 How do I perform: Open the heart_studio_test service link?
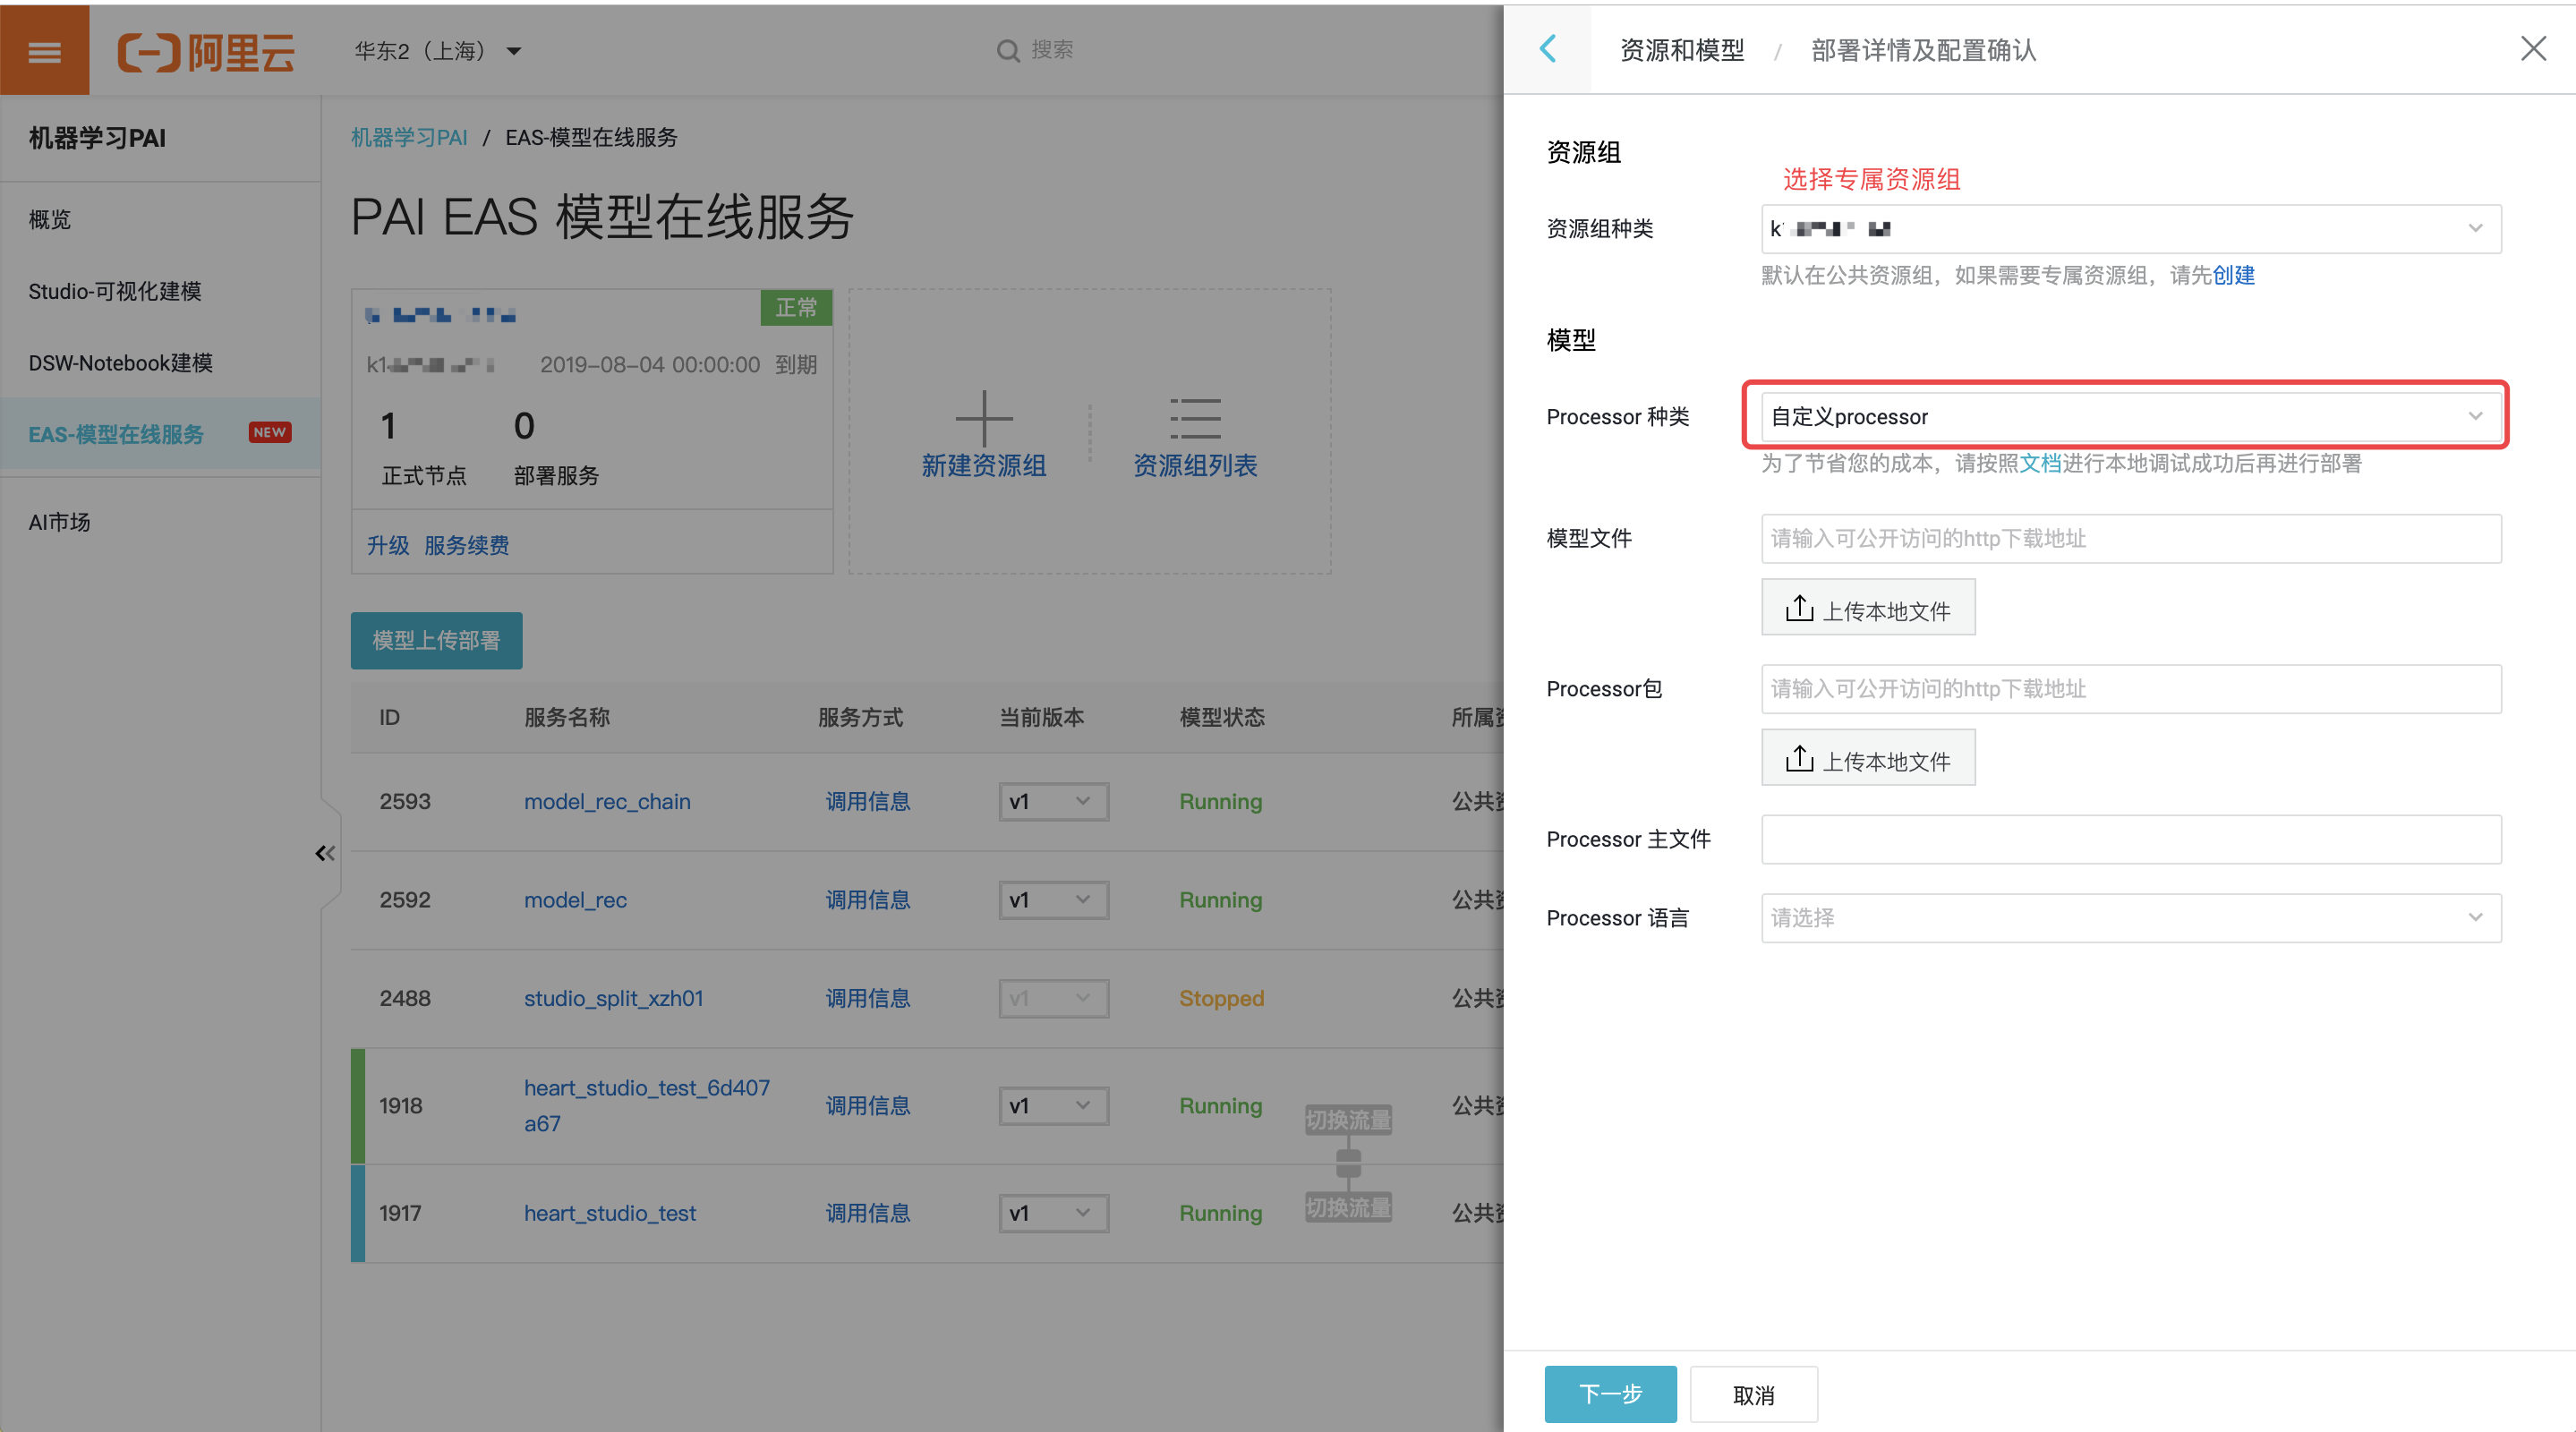click(x=610, y=1213)
